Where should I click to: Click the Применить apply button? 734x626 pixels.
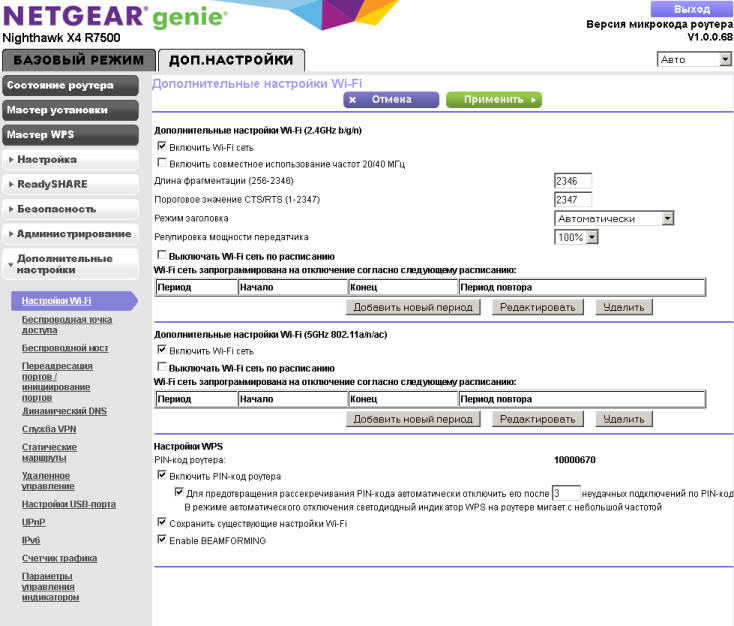pyautogui.click(x=494, y=100)
